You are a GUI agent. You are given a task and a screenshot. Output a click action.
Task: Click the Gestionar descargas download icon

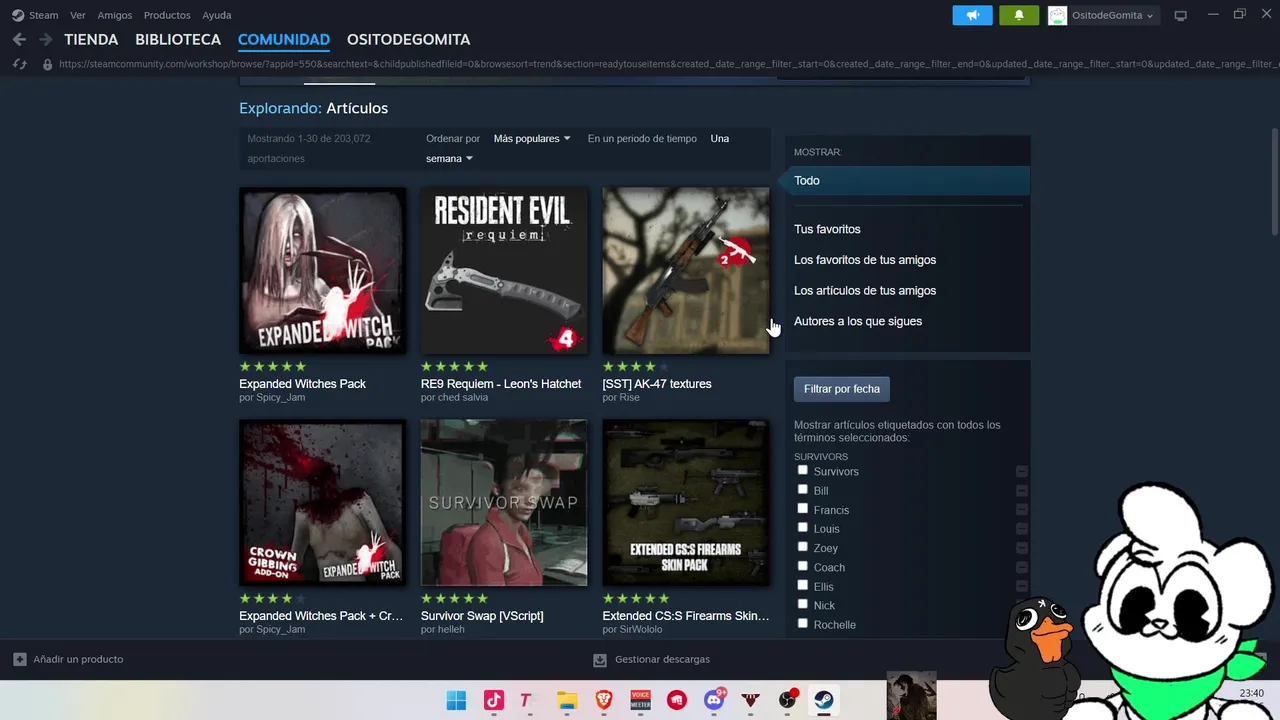pos(600,659)
